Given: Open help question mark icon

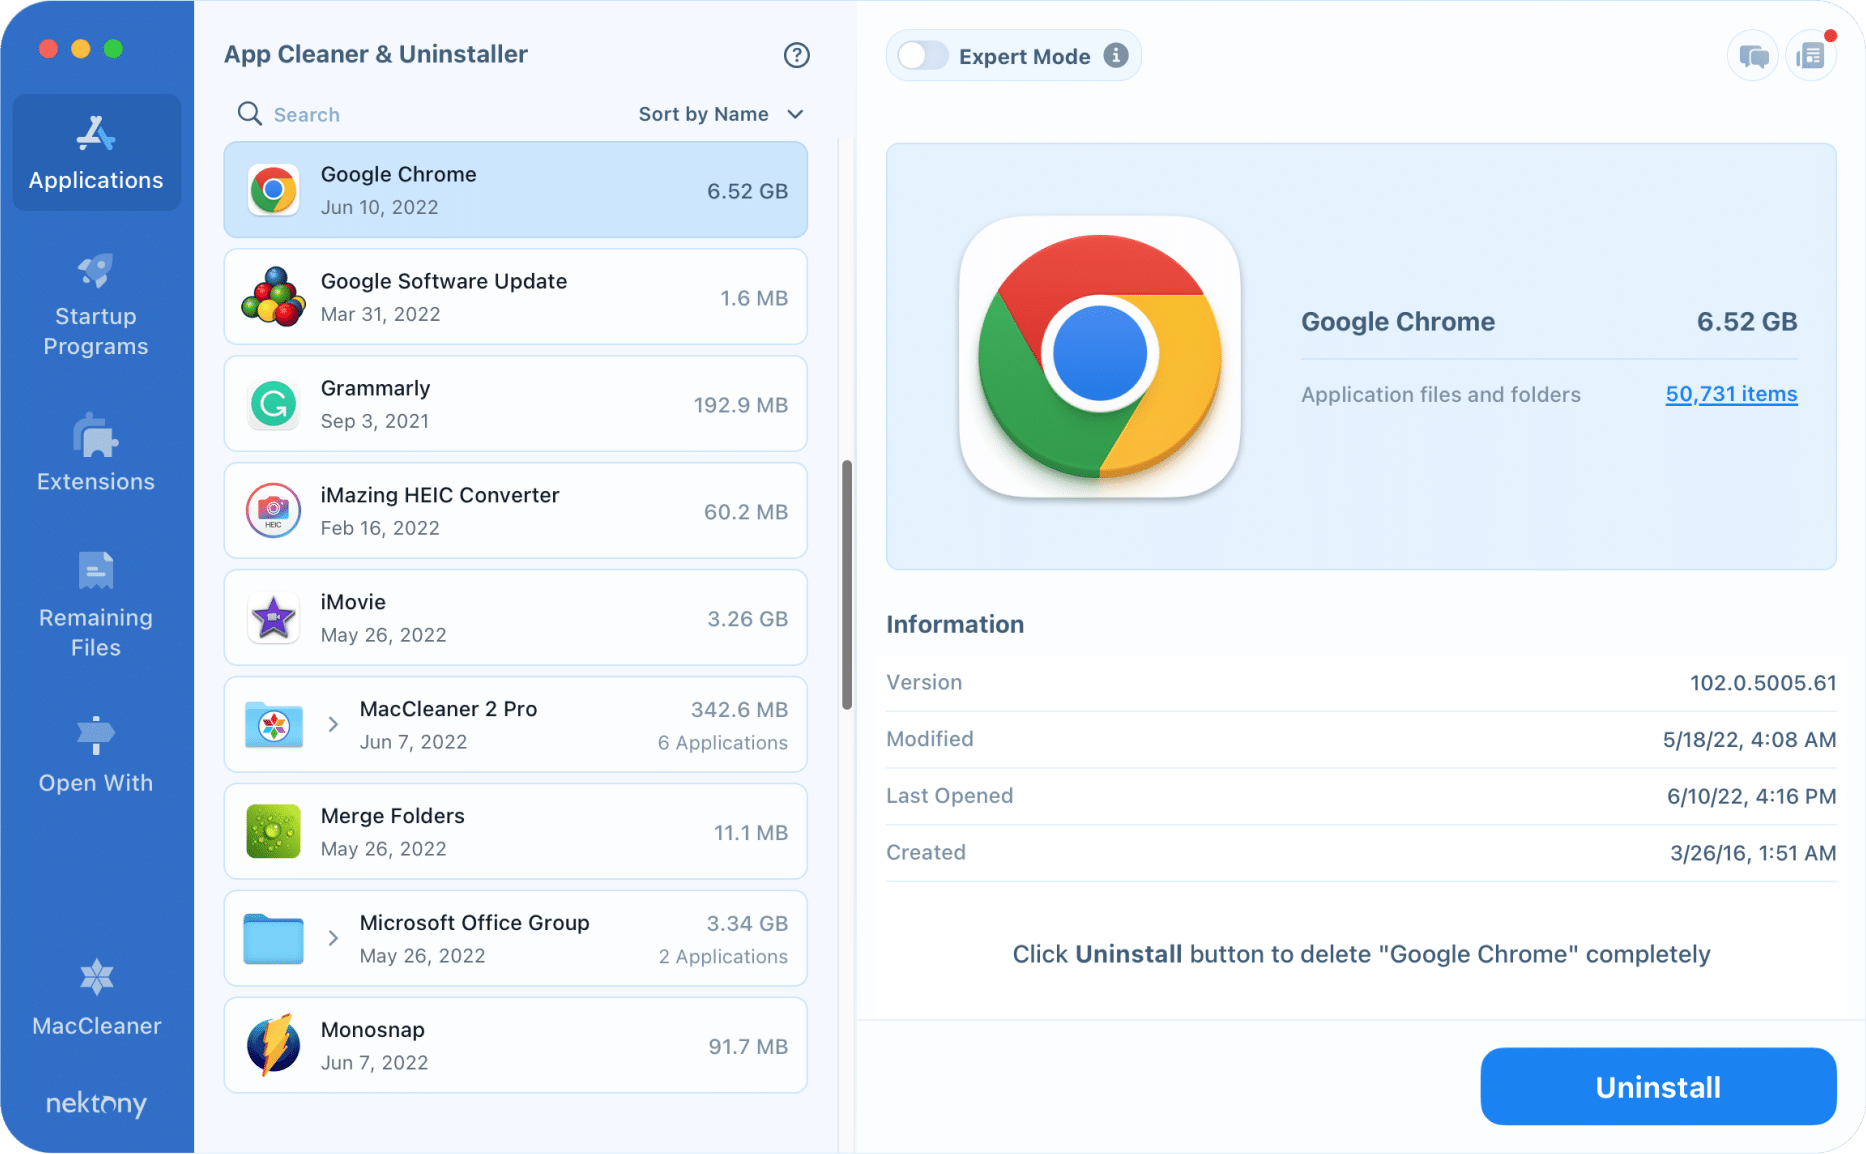Looking at the screenshot, I should (x=796, y=55).
